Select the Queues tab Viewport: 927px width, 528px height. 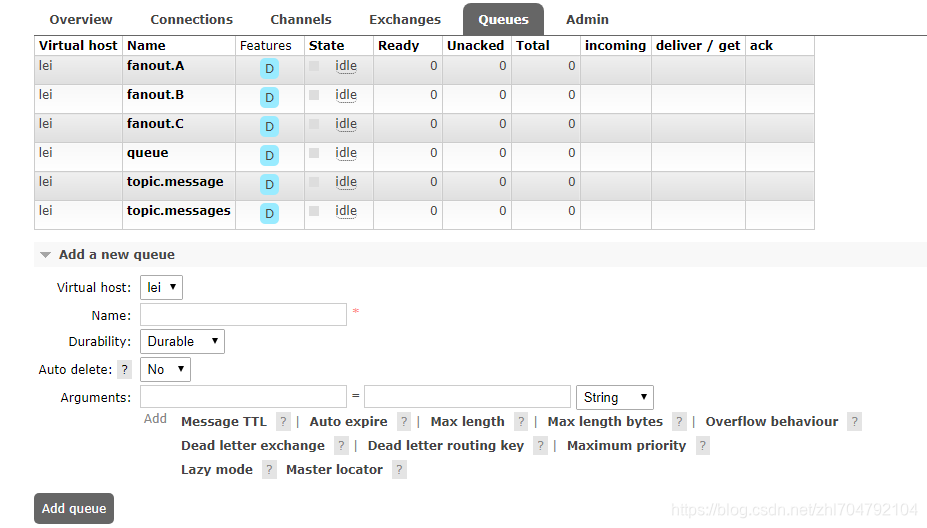tap(503, 20)
